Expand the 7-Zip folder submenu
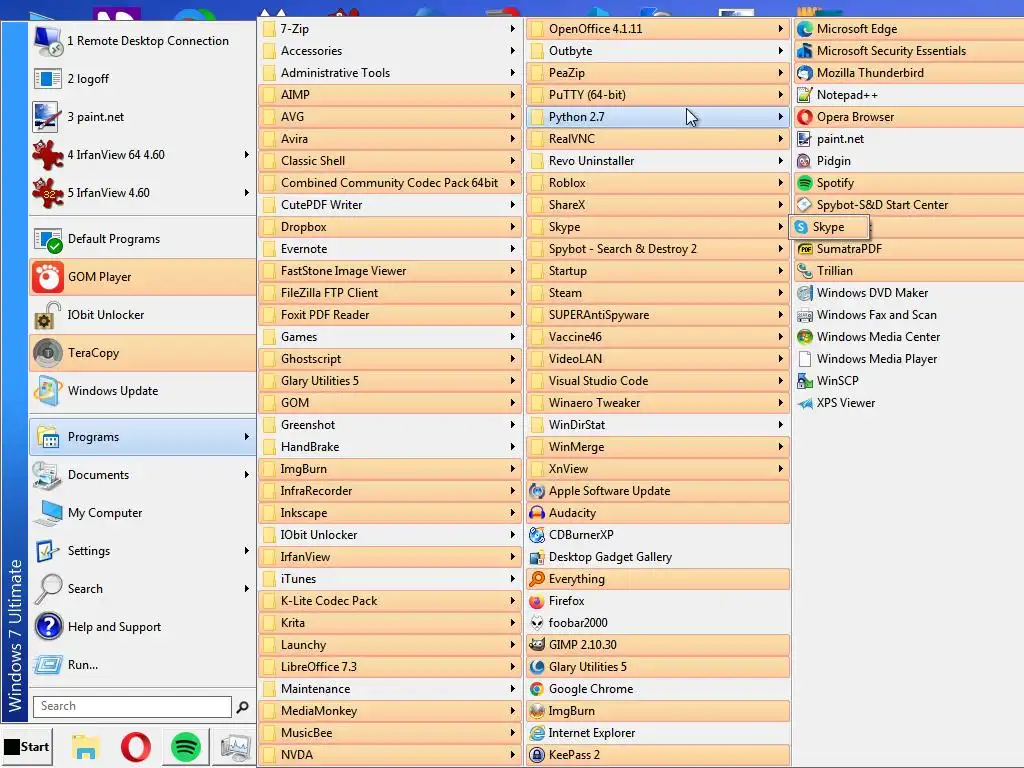 tap(391, 29)
